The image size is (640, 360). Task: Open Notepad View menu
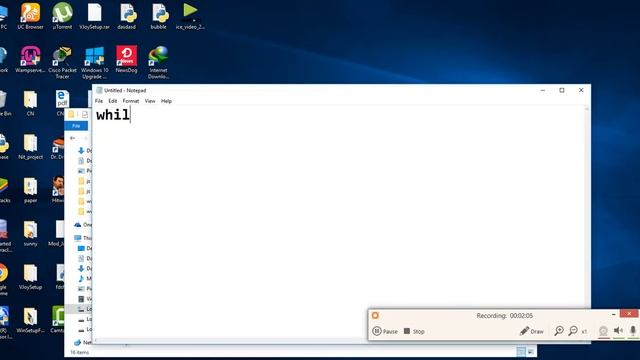[x=150, y=101]
